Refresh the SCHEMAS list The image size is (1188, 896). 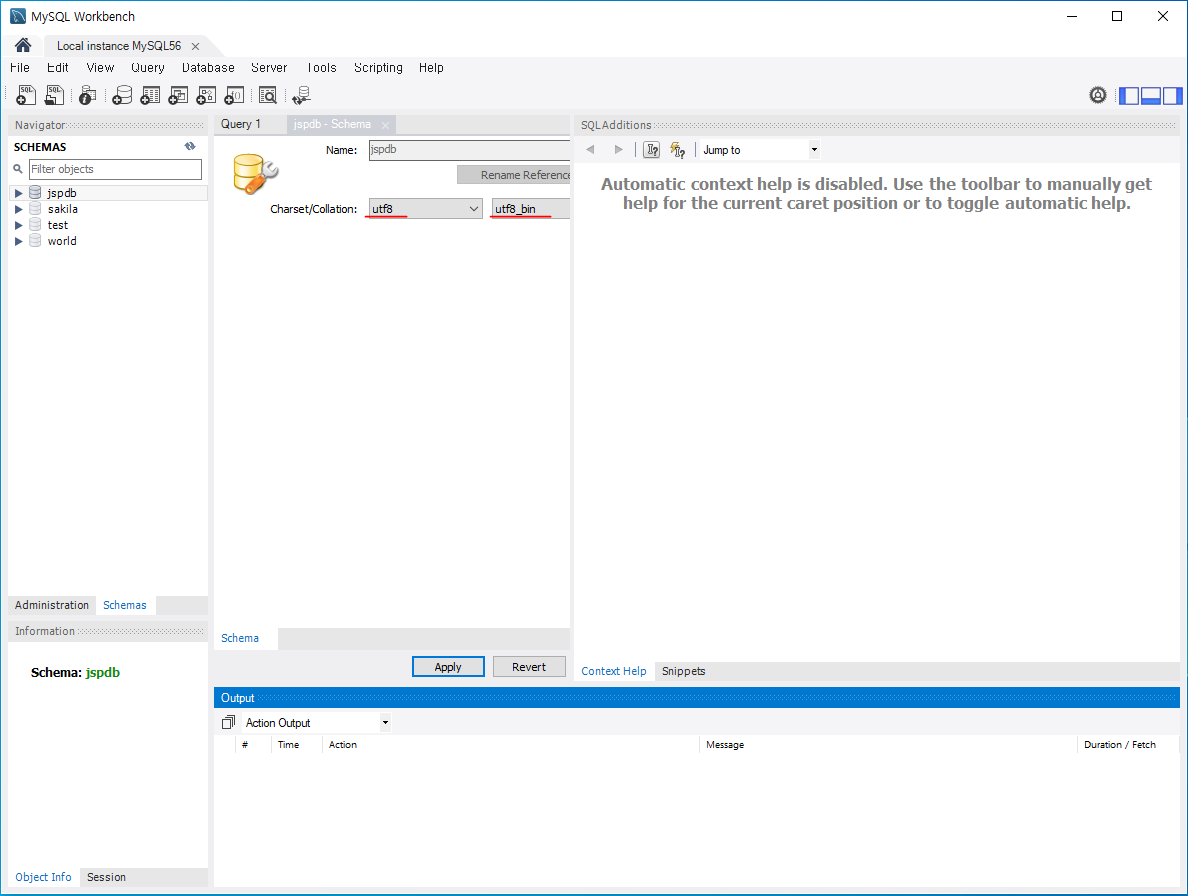click(190, 146)
